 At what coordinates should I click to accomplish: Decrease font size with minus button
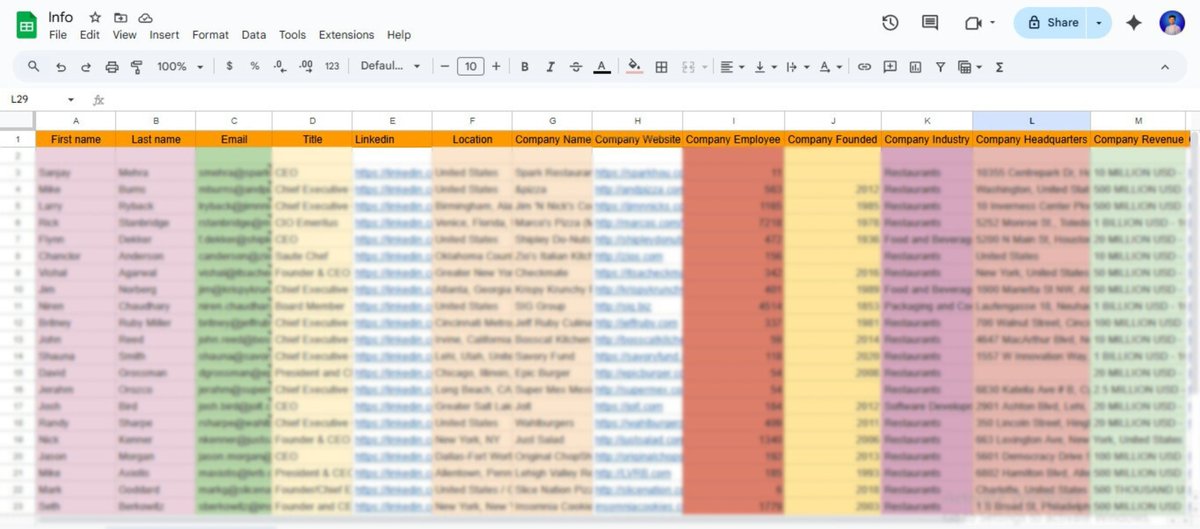(445, 67)
